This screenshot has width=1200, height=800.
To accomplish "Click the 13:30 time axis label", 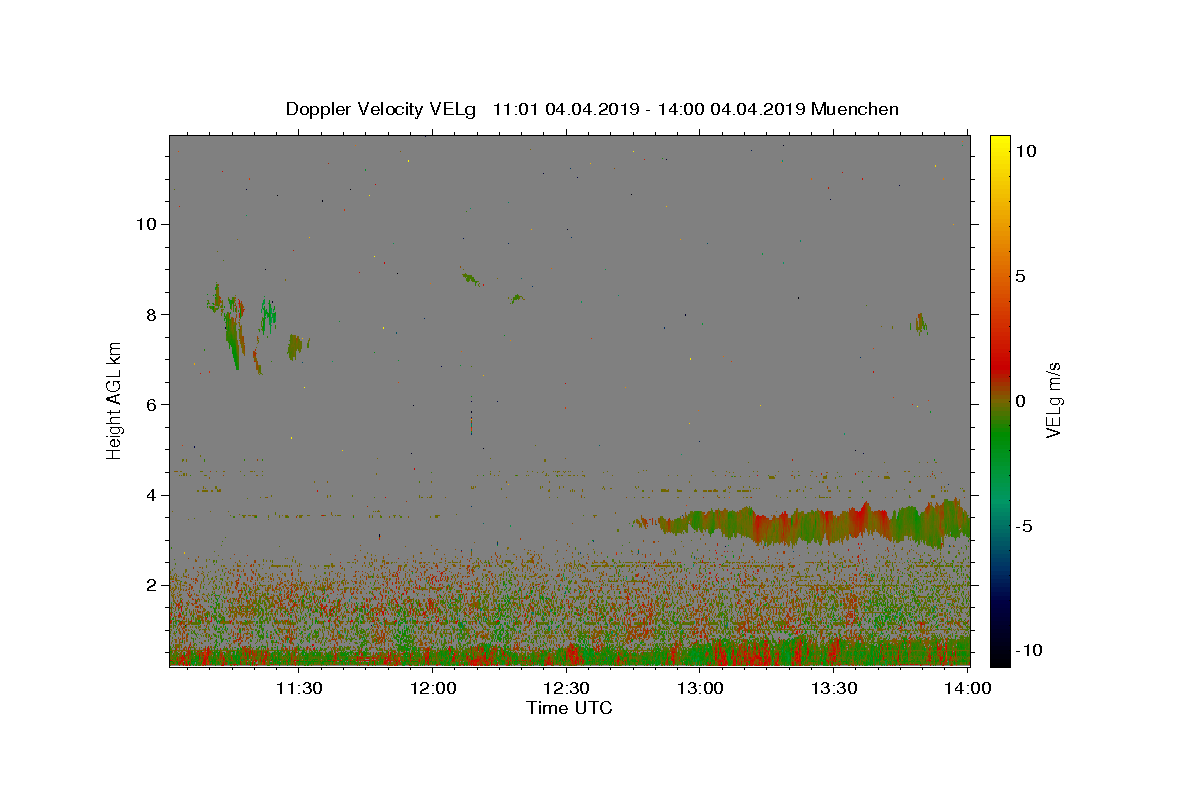I will 835,688.
